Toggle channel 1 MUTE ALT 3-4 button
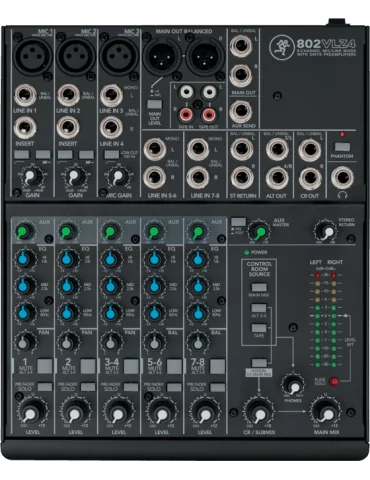This screenshot has width=370, height=480. coord(45,366)
